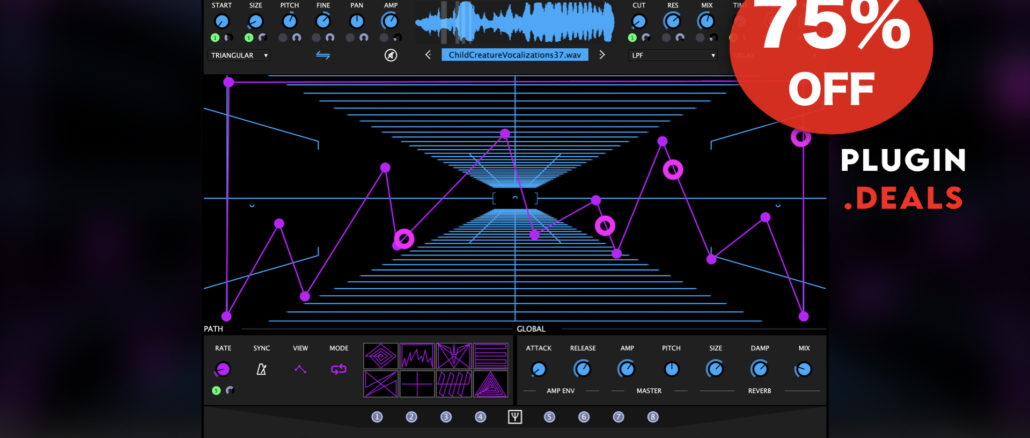This screenshot has height=438, width=1030.
Task: Click the blue sample waveform display
Action: pos(515,22)
